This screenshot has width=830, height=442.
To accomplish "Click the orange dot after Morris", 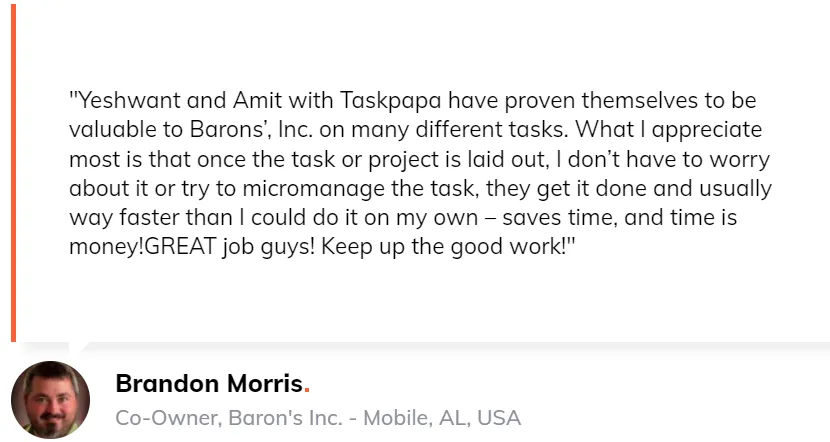I will [307, 391].
